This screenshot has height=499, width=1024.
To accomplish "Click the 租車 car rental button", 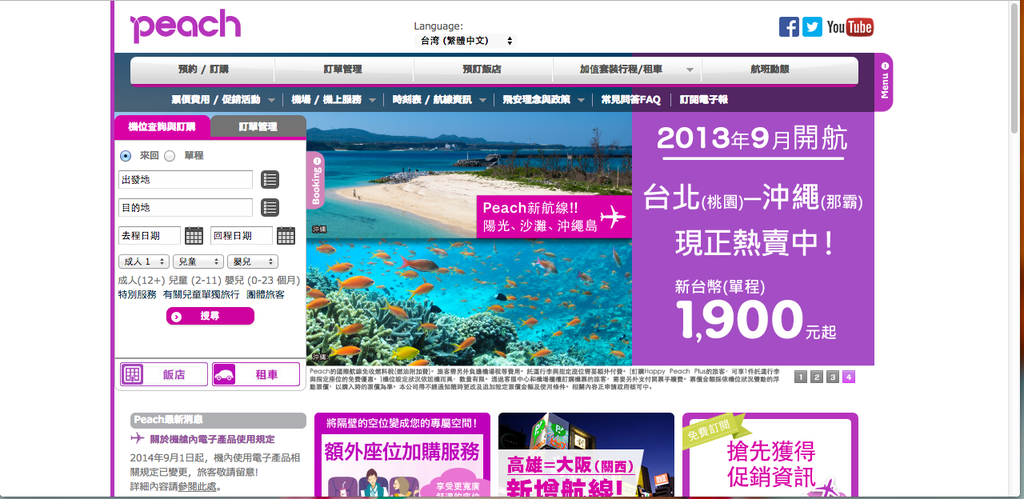I will click(x=256, y=375).
